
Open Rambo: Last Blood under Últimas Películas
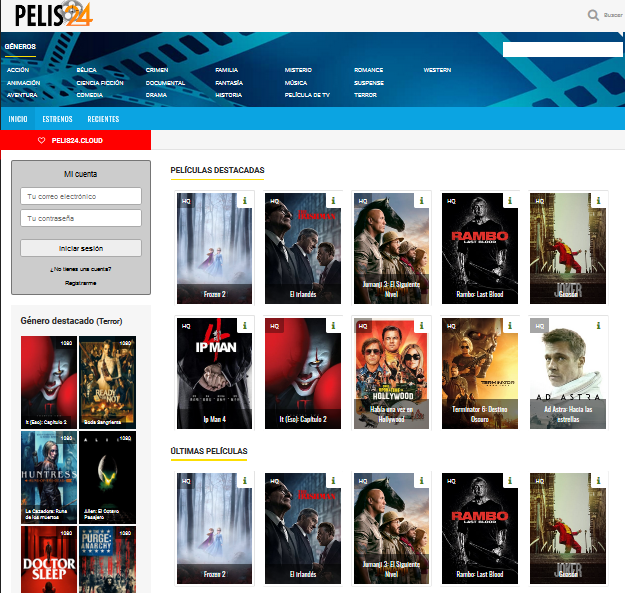[x=480, y=528]
